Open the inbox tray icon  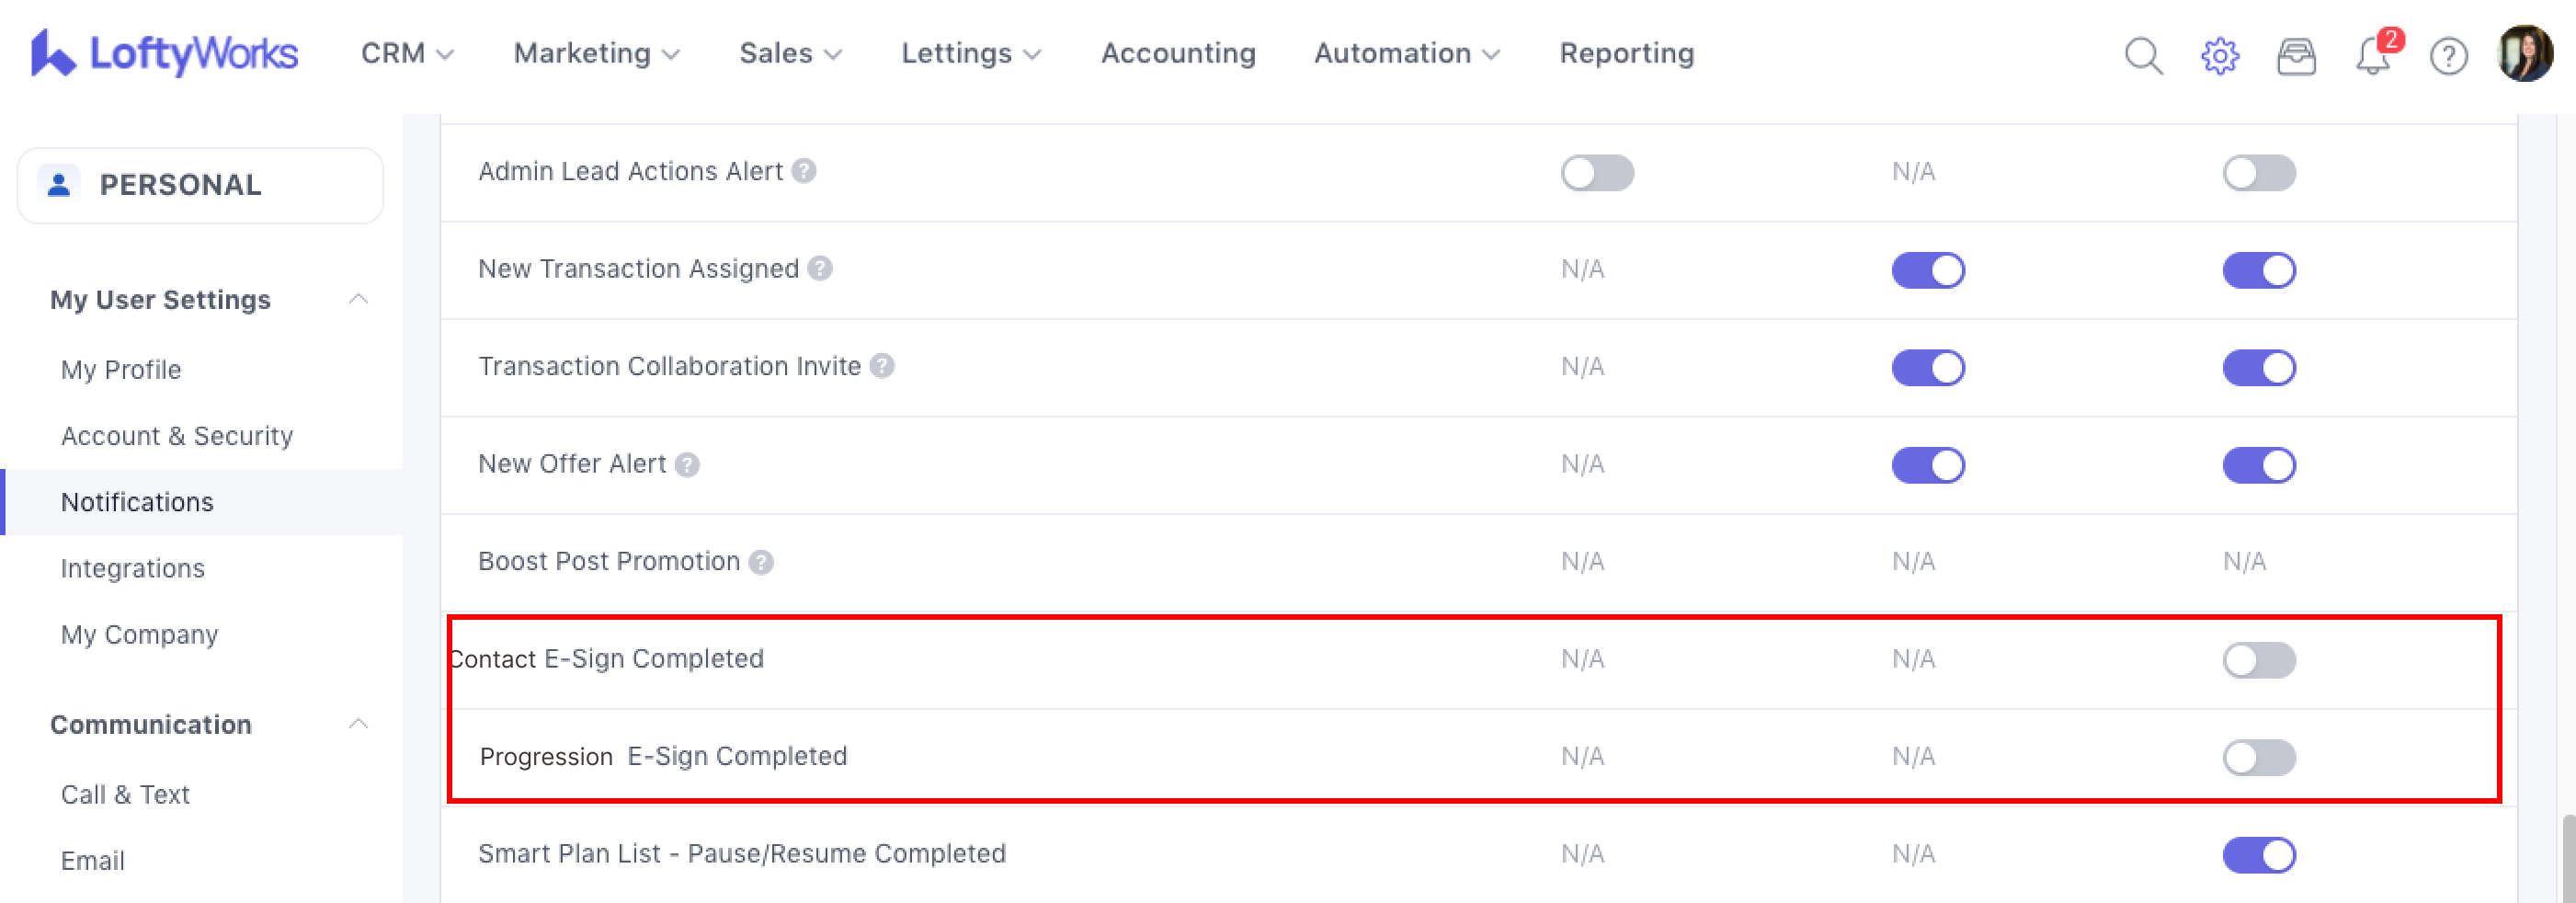pos(2296,56)
